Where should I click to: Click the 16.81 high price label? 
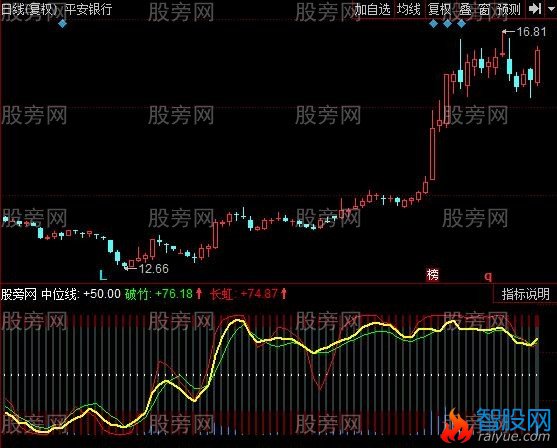pyautogui.click(x=531, y=32)
